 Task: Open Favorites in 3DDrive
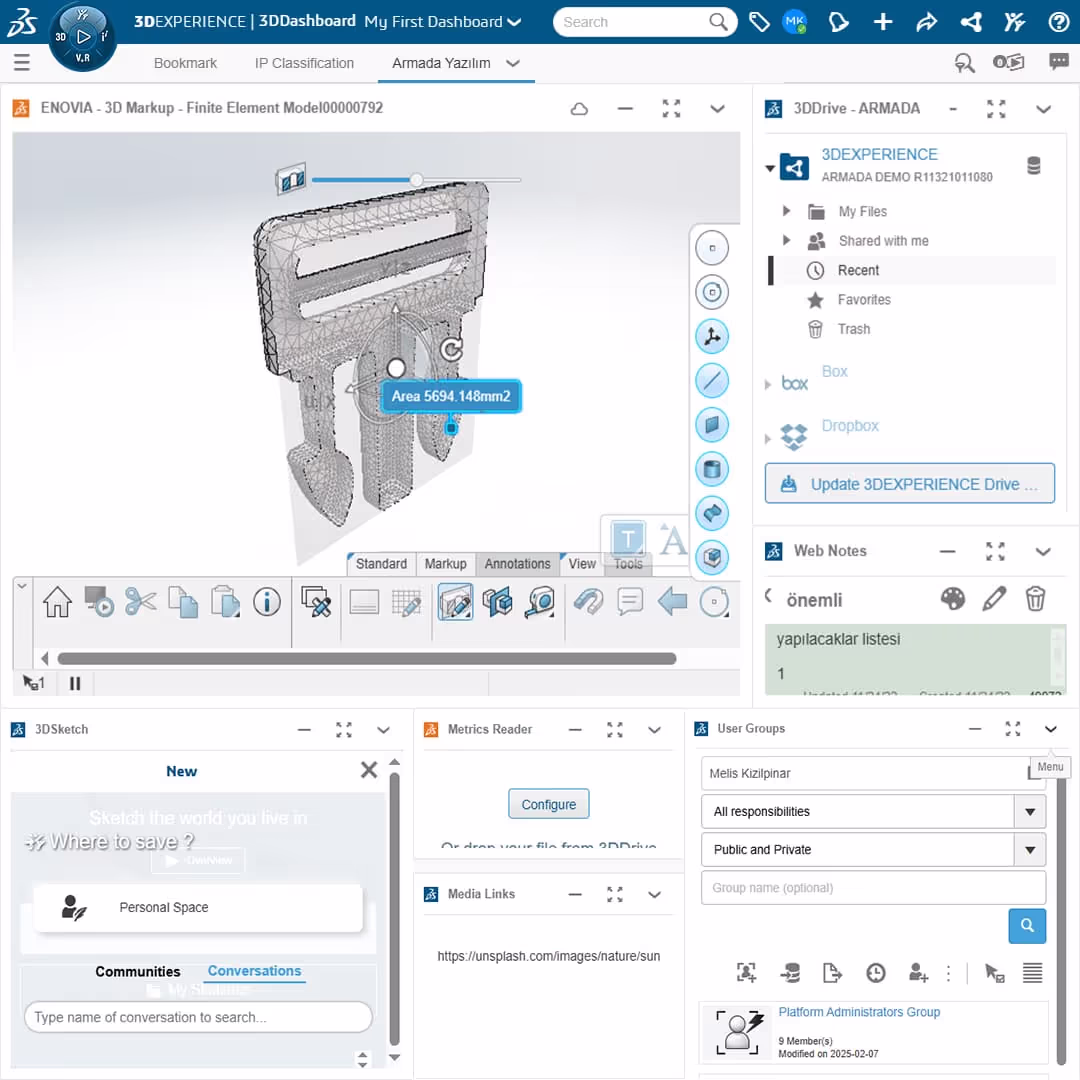click(864, 300)
